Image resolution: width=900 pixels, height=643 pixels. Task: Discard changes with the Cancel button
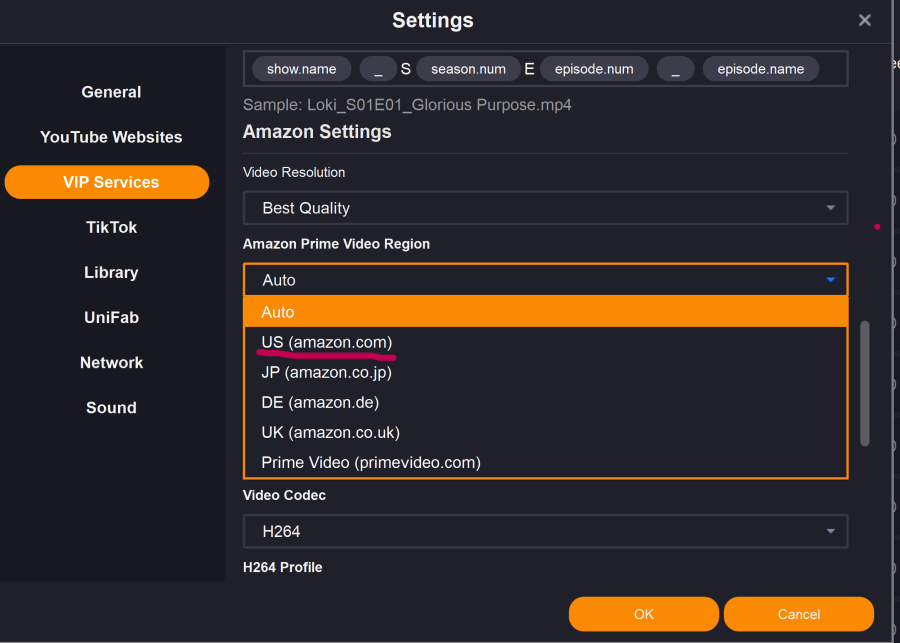798,614
